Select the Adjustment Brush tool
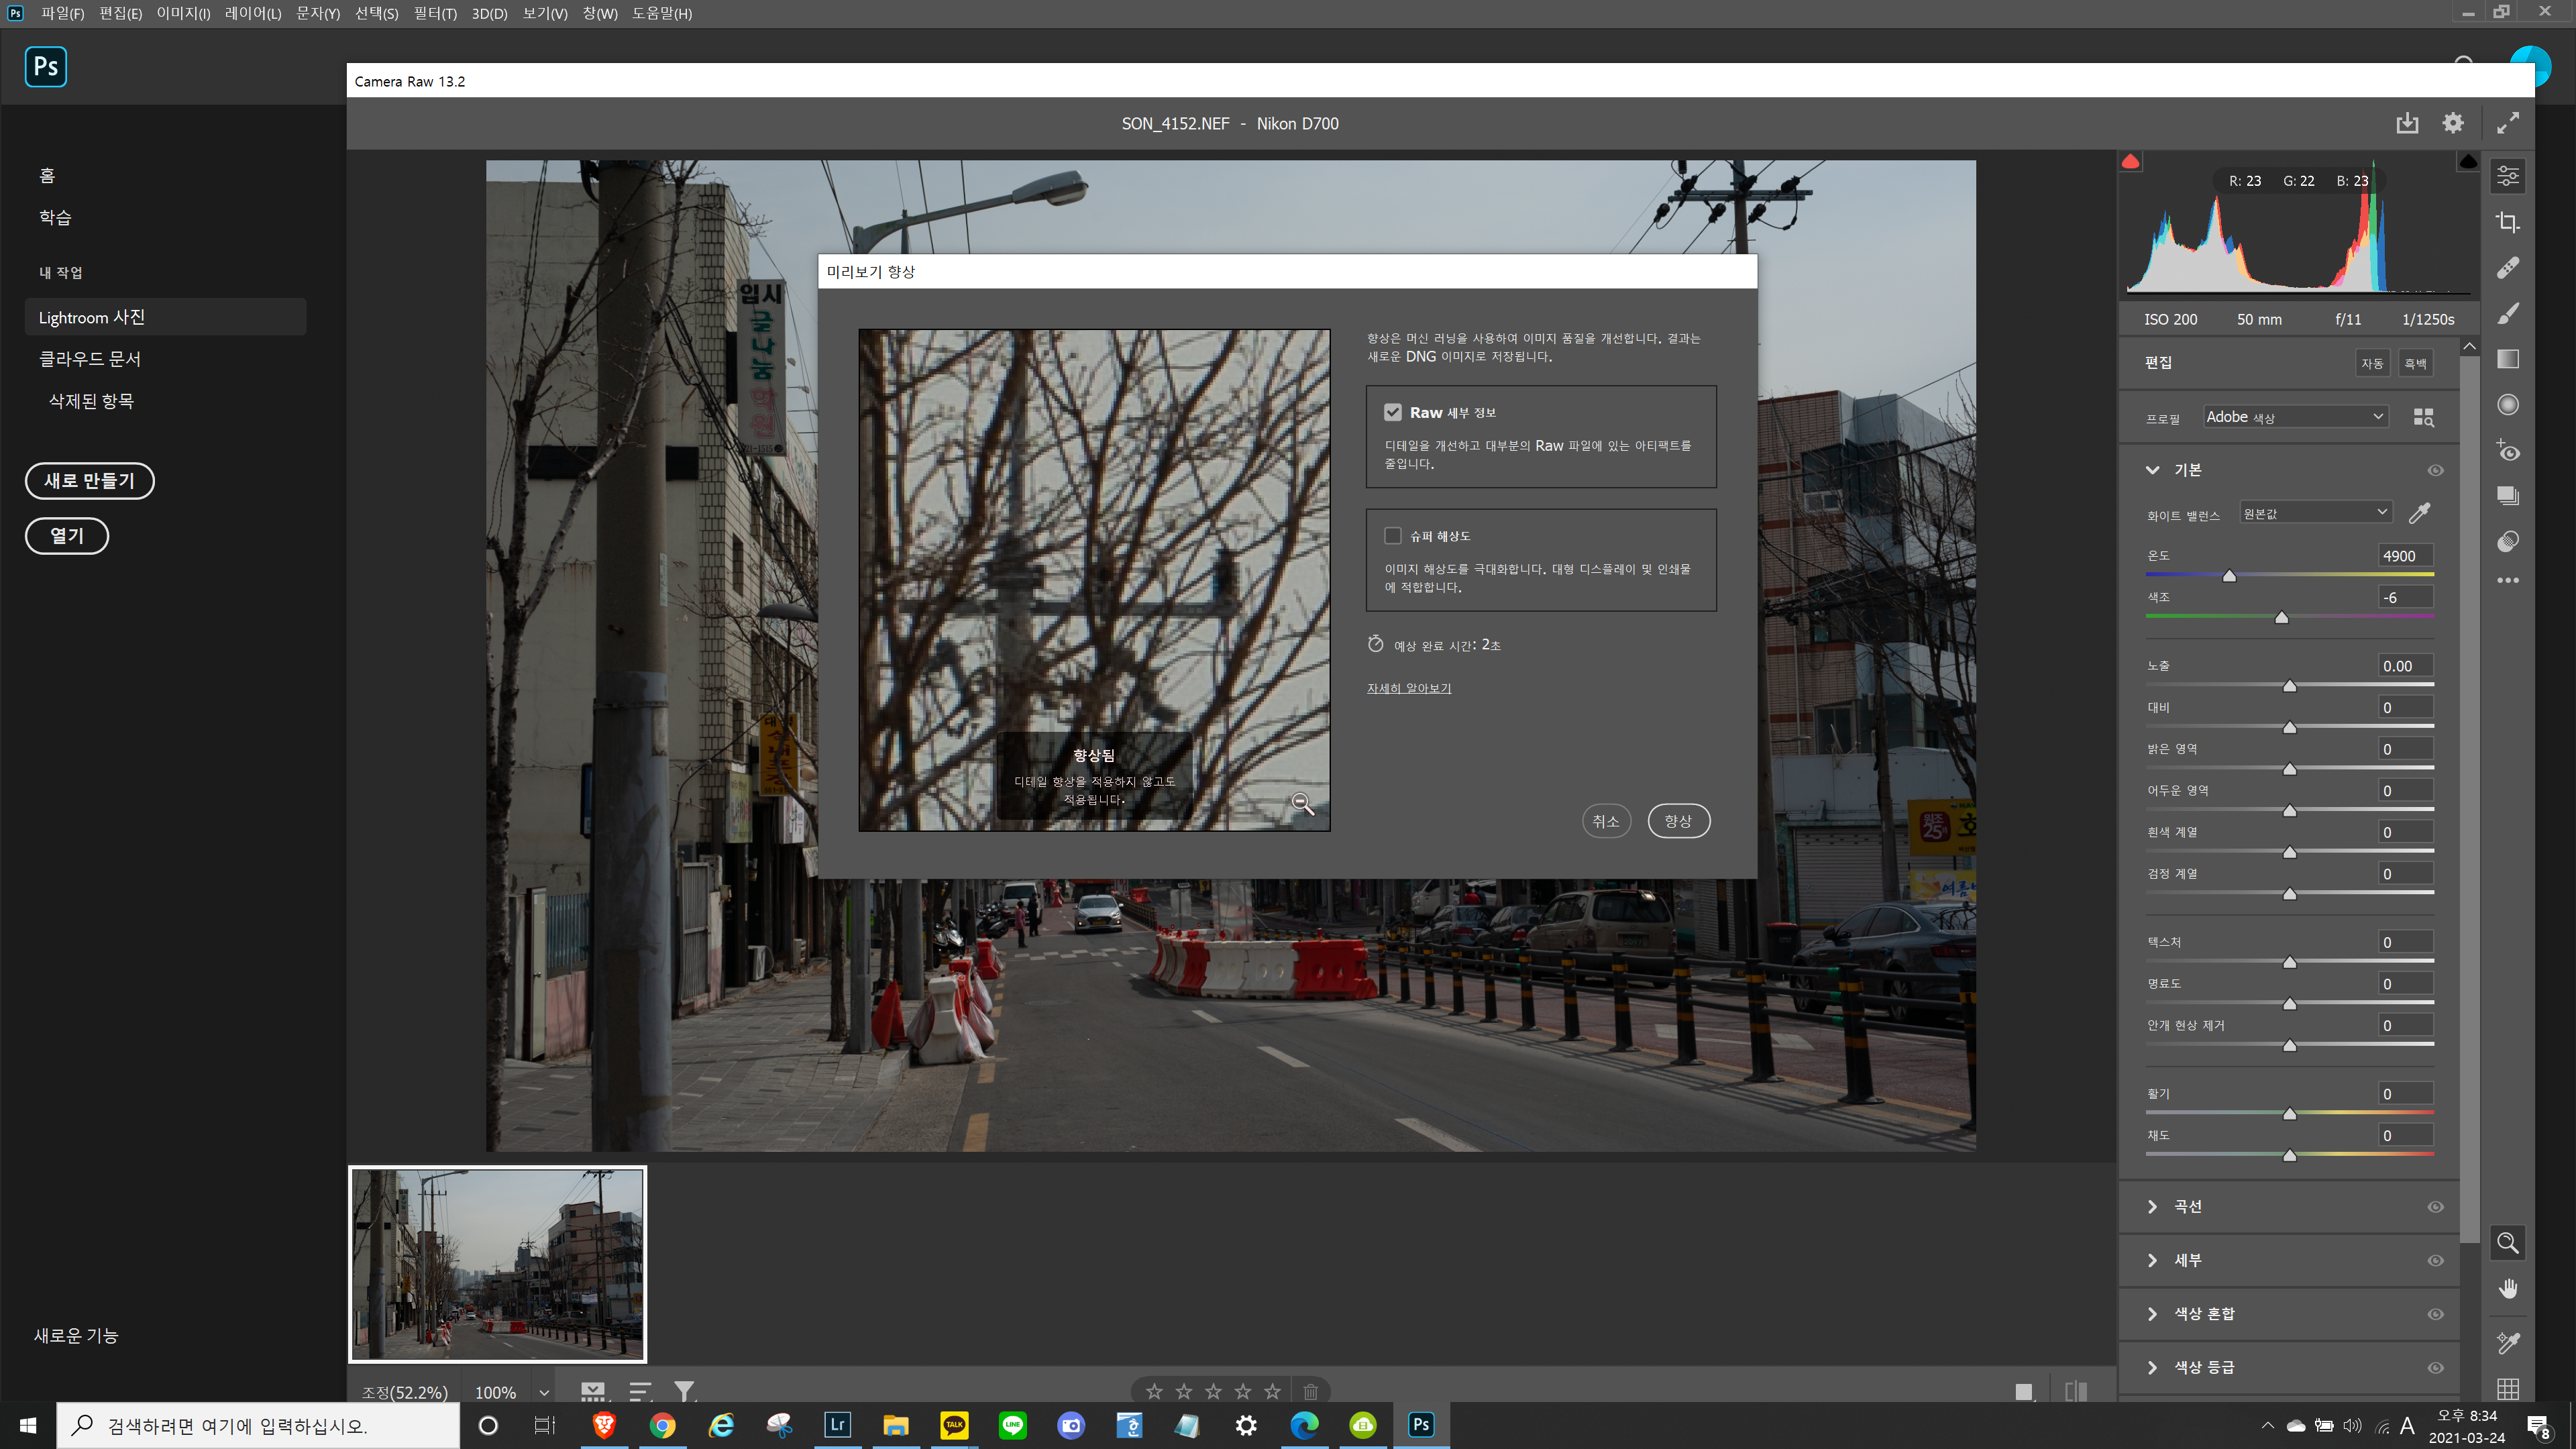This screenshot has width=2576, height=1449. click(x=2507, y=314)
